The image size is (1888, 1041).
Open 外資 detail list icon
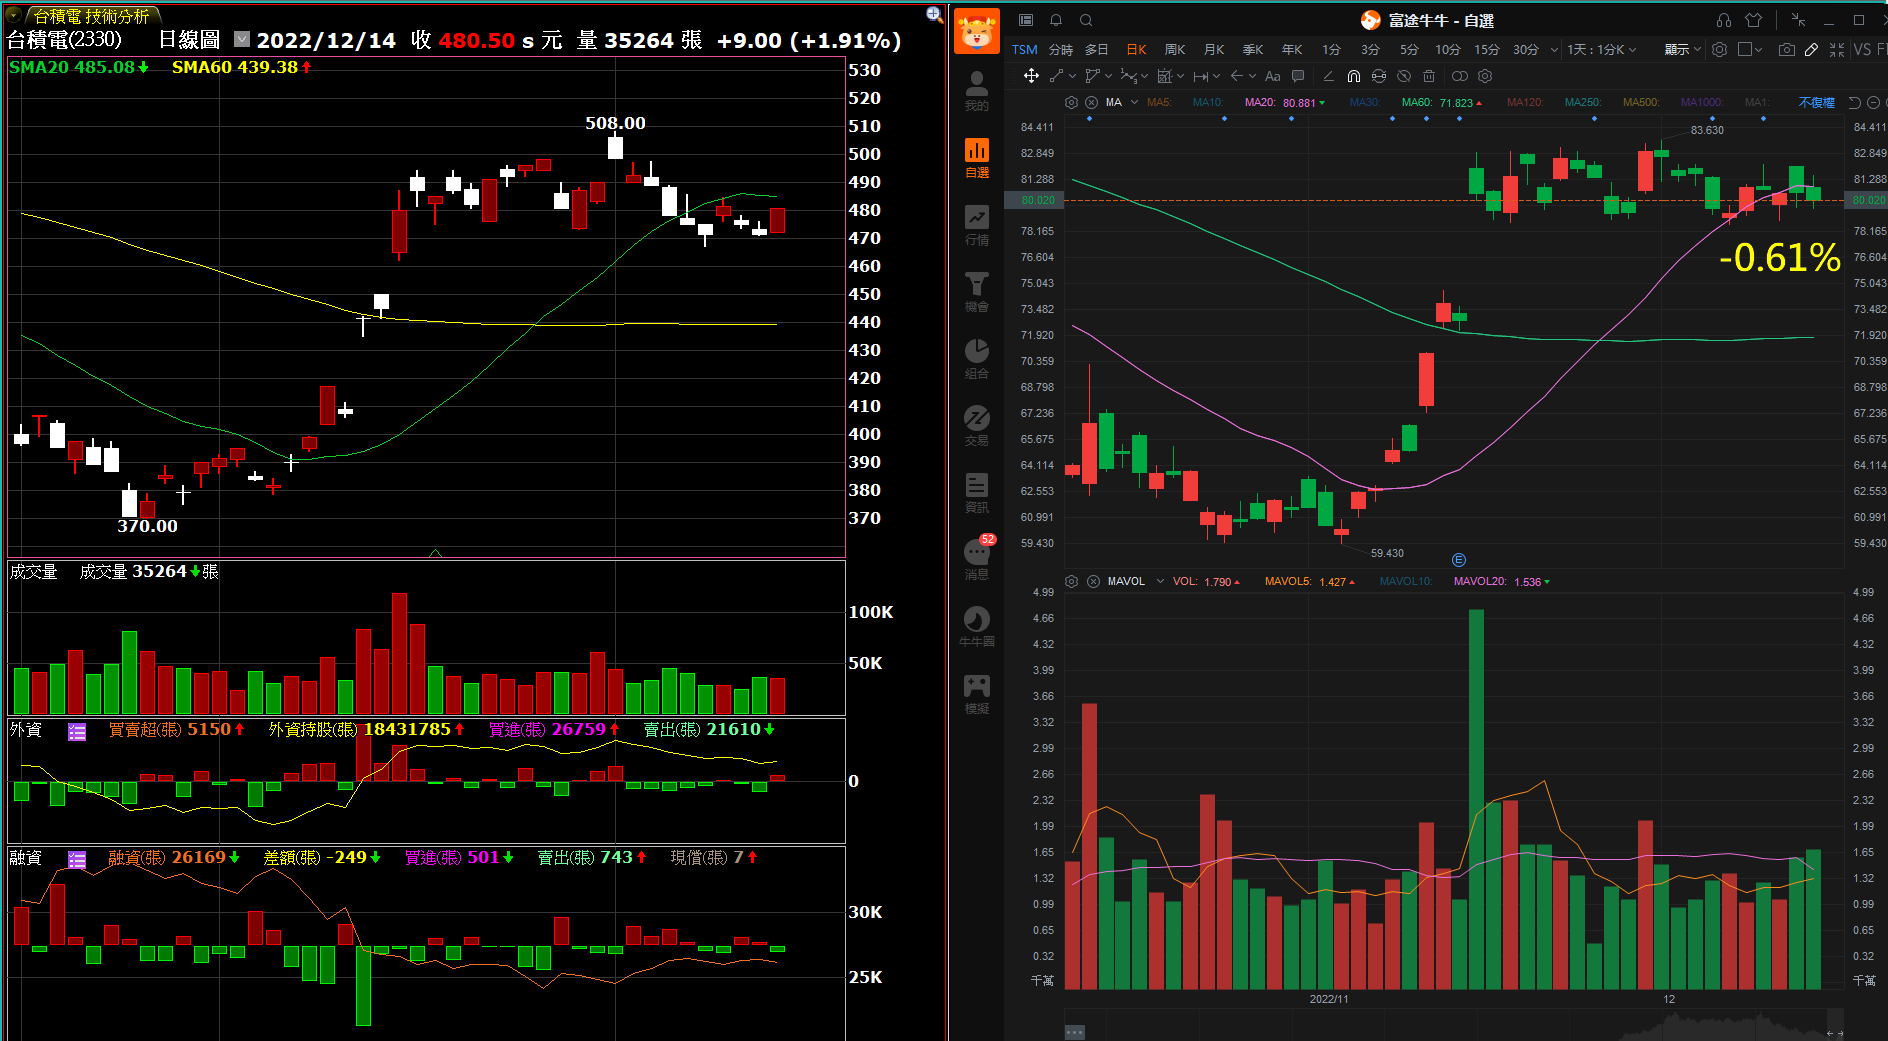tap(77, 731)
